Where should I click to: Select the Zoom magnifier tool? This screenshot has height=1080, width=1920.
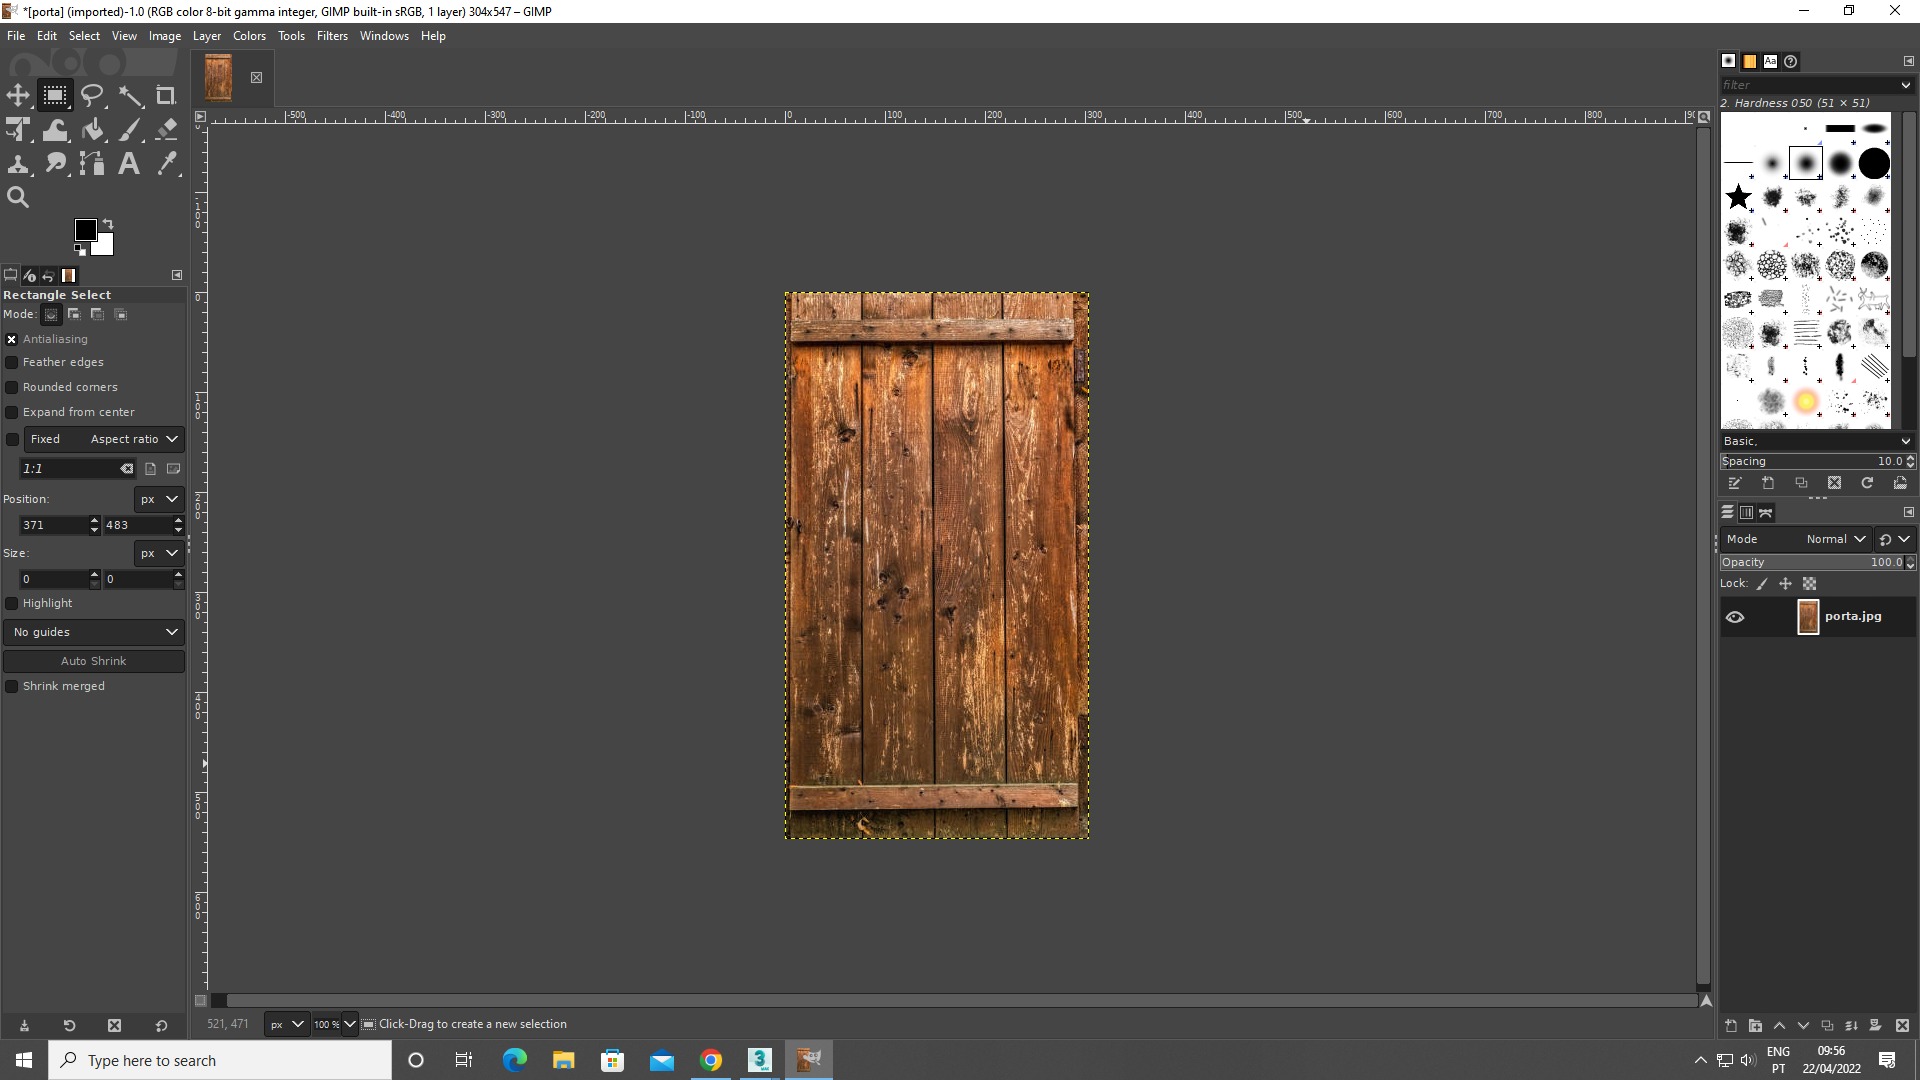click(18, 198)
